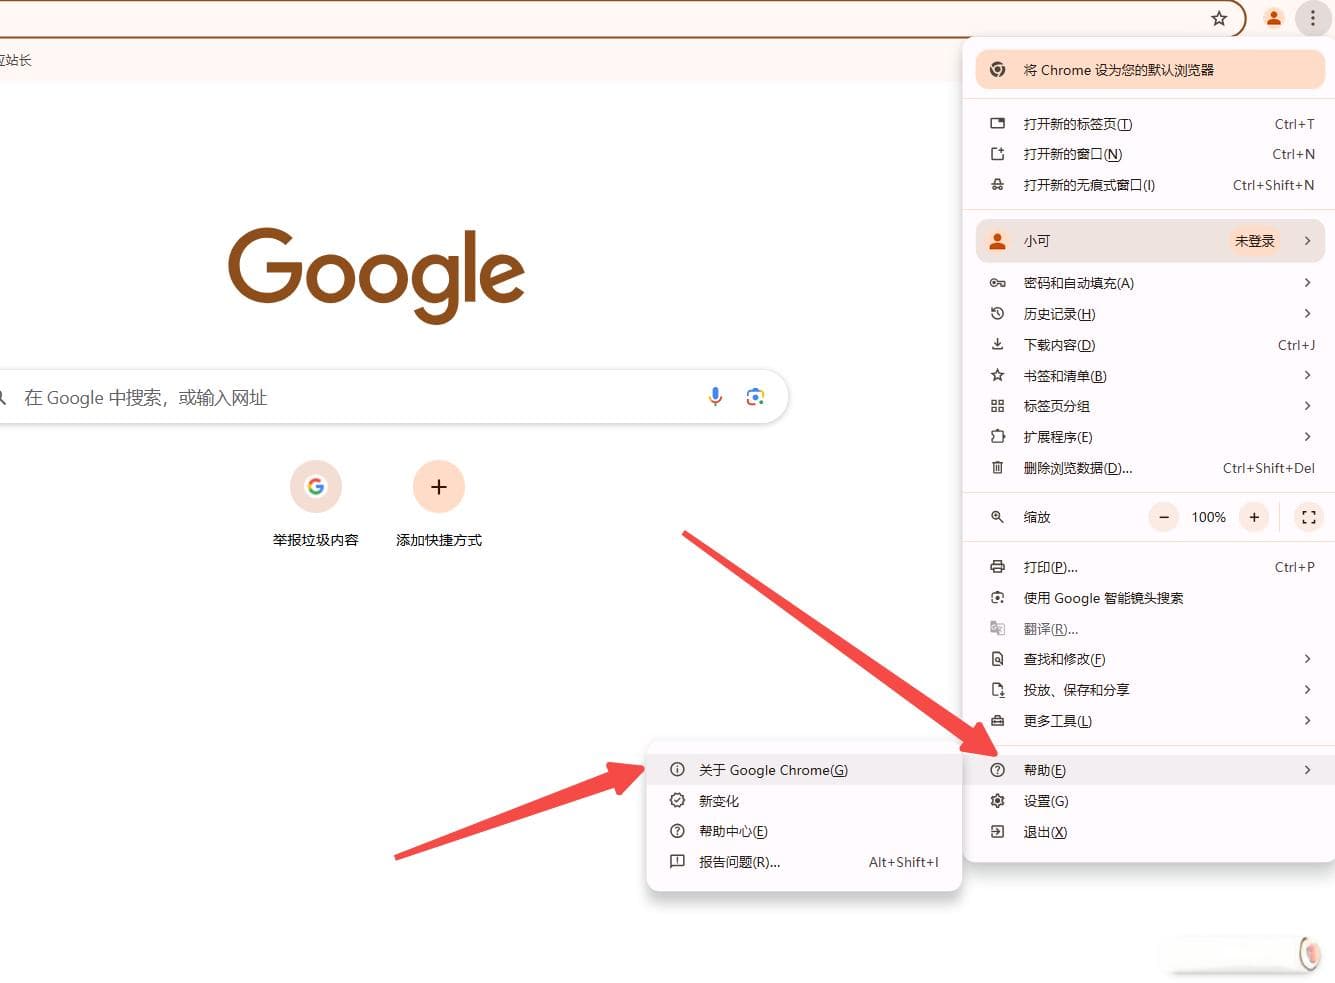Open Google Lens camera search icon

pyautogui.click(x=755, y=397)
